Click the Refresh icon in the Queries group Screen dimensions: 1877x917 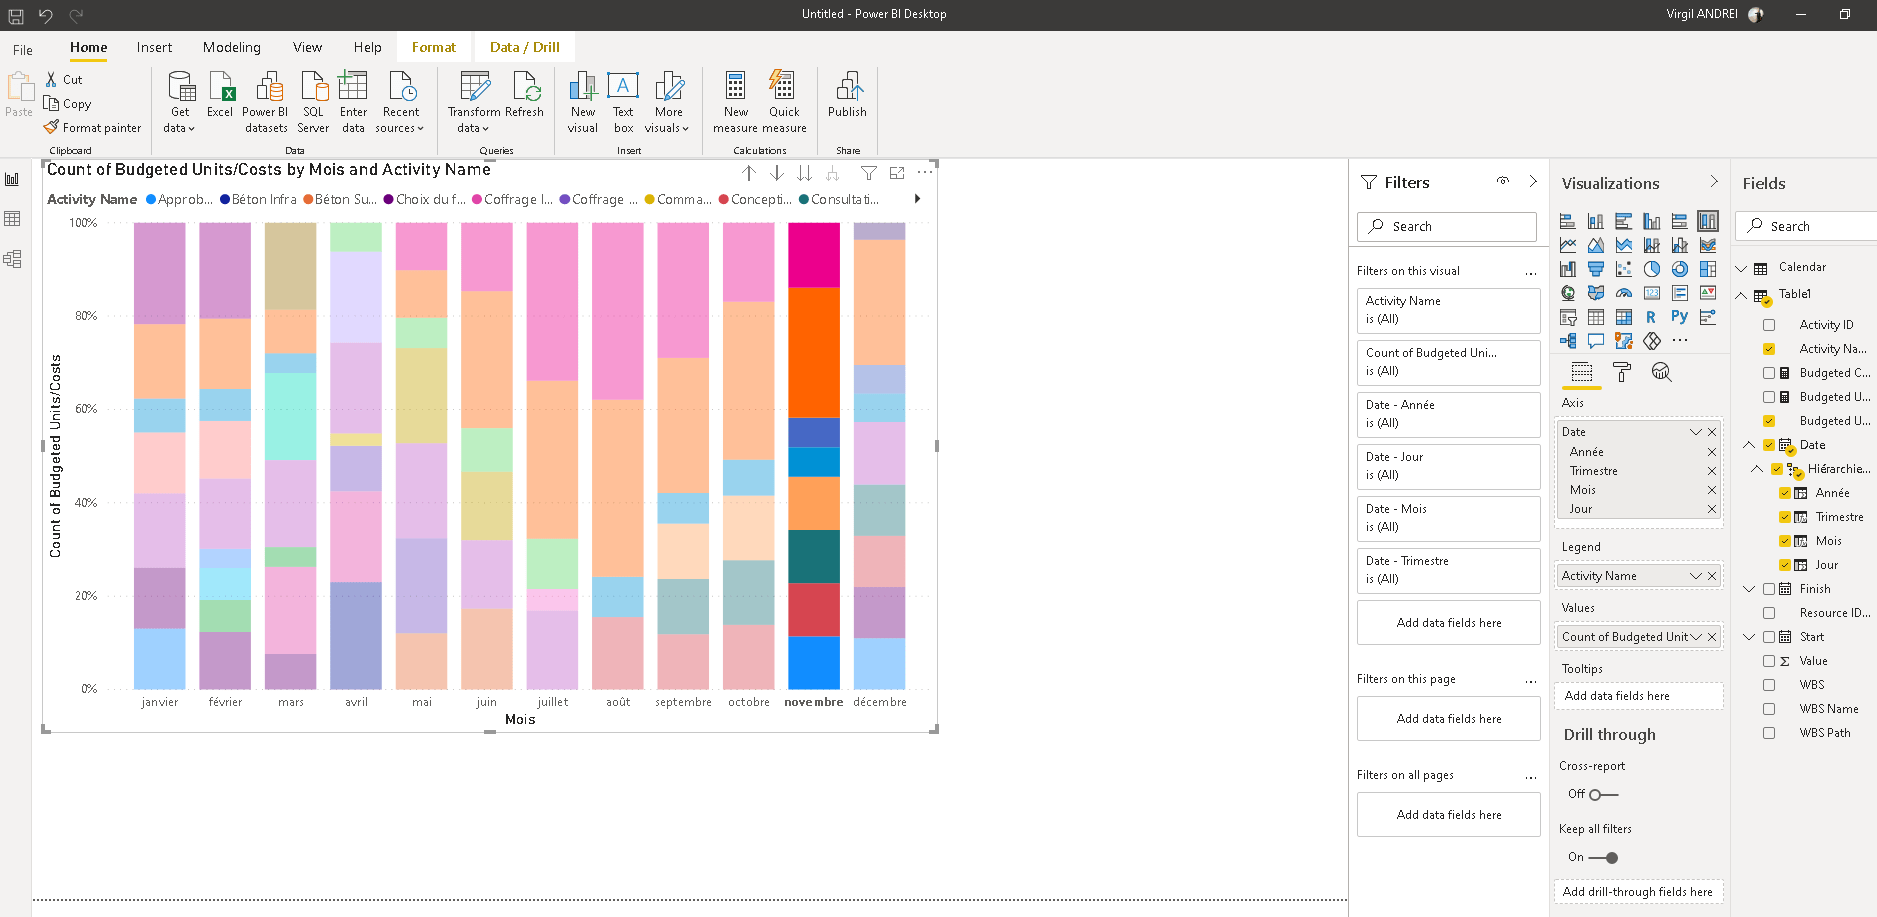pos(524,99)
